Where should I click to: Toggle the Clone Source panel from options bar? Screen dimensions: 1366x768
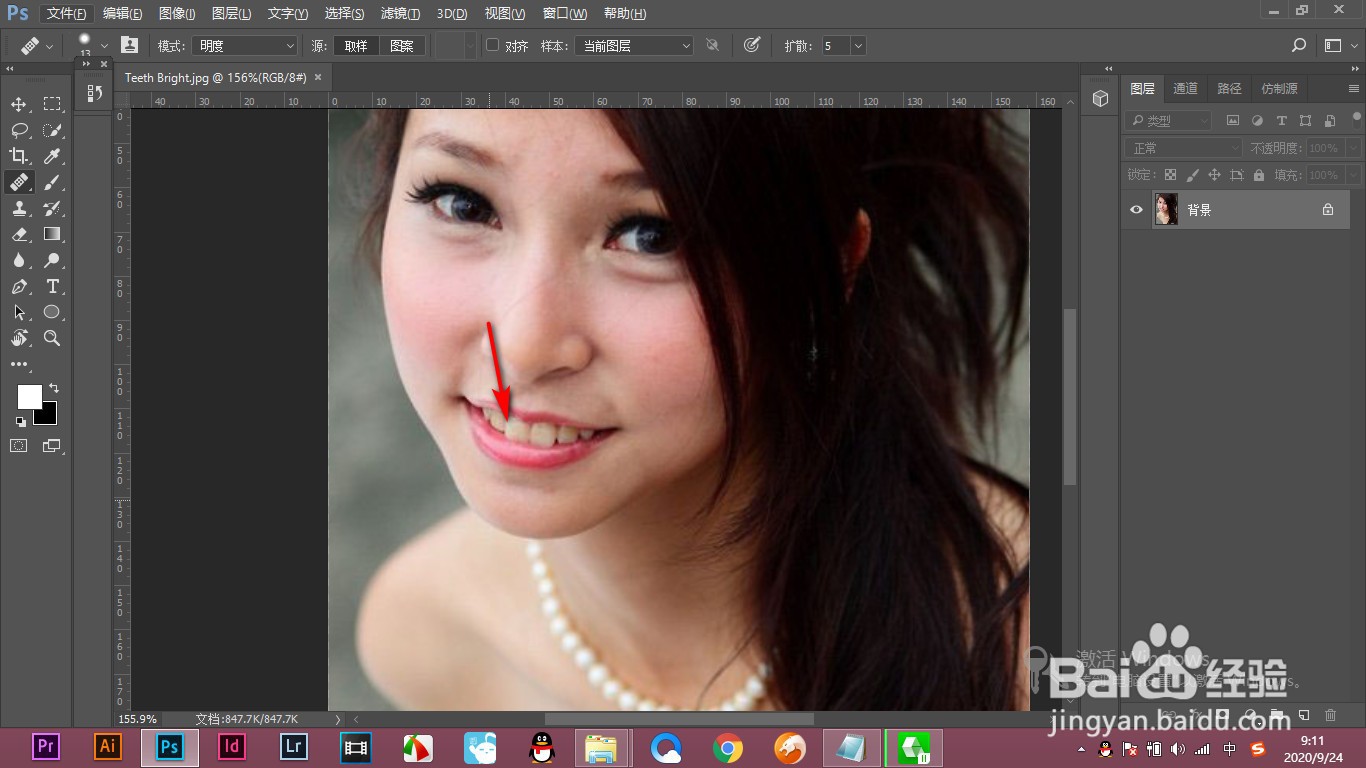tap(130, 45)
